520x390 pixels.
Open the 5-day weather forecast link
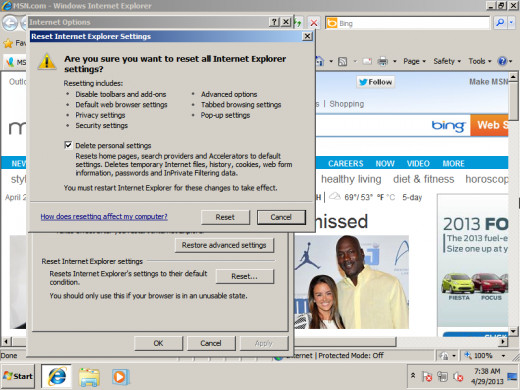pos(412,197)
